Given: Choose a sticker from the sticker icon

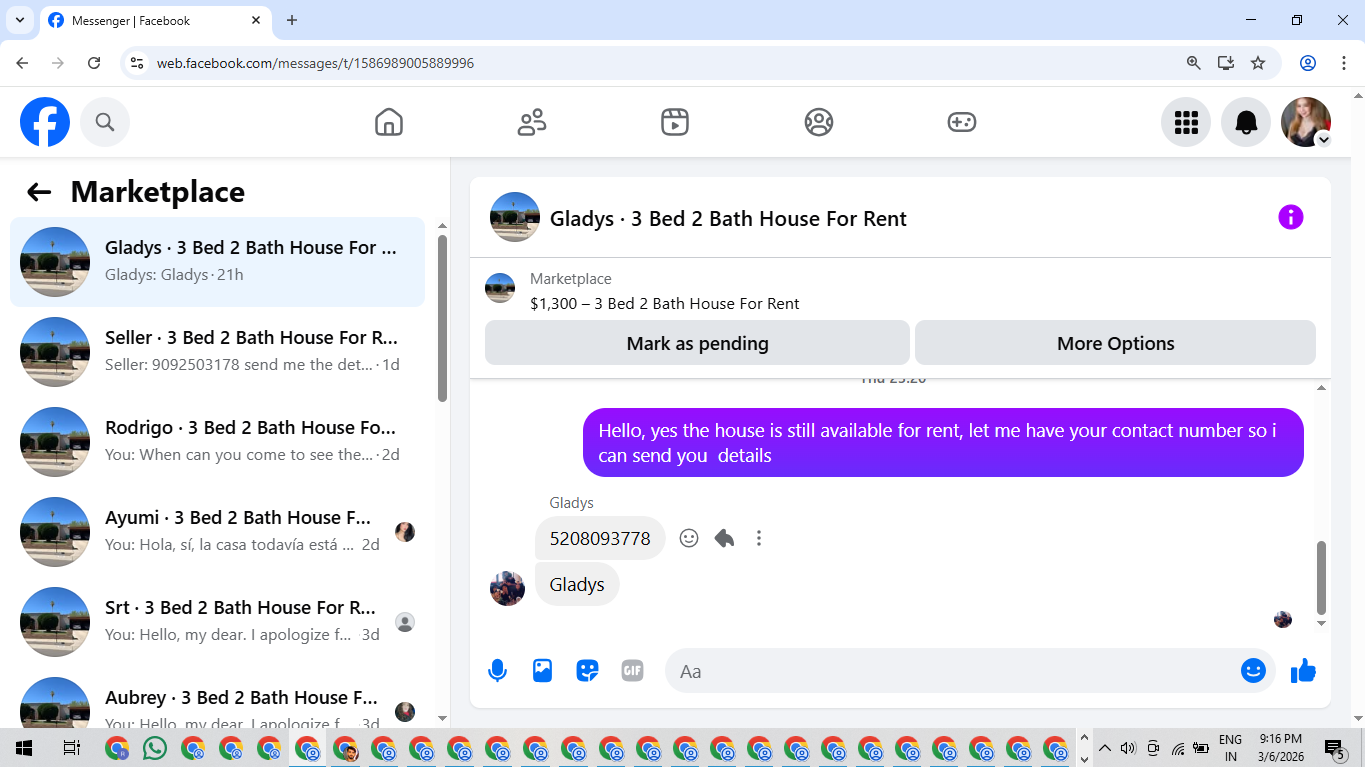Looking at the screenshot, I should coord(587,671).
